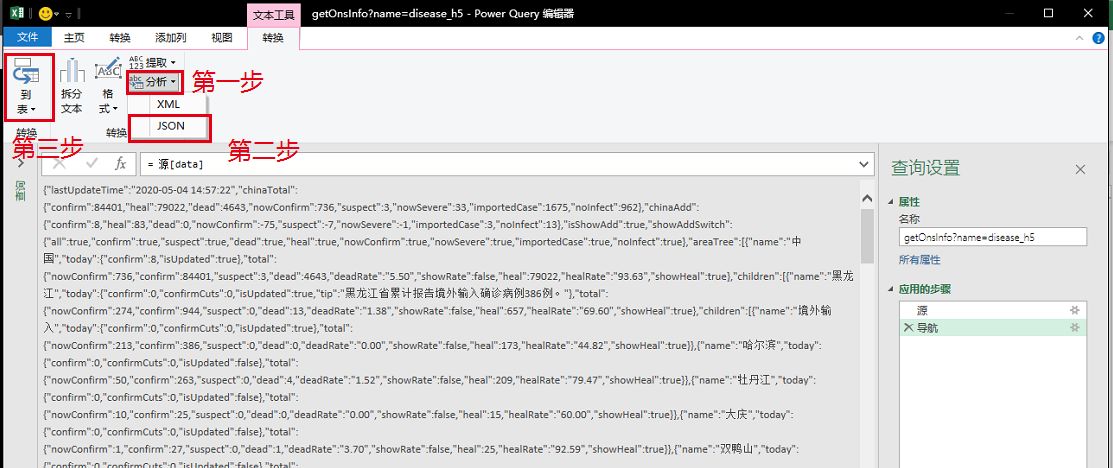Open settings gear for 导航 step
The height and width of the screenshot is (468, 1113).
(1075, 327)
